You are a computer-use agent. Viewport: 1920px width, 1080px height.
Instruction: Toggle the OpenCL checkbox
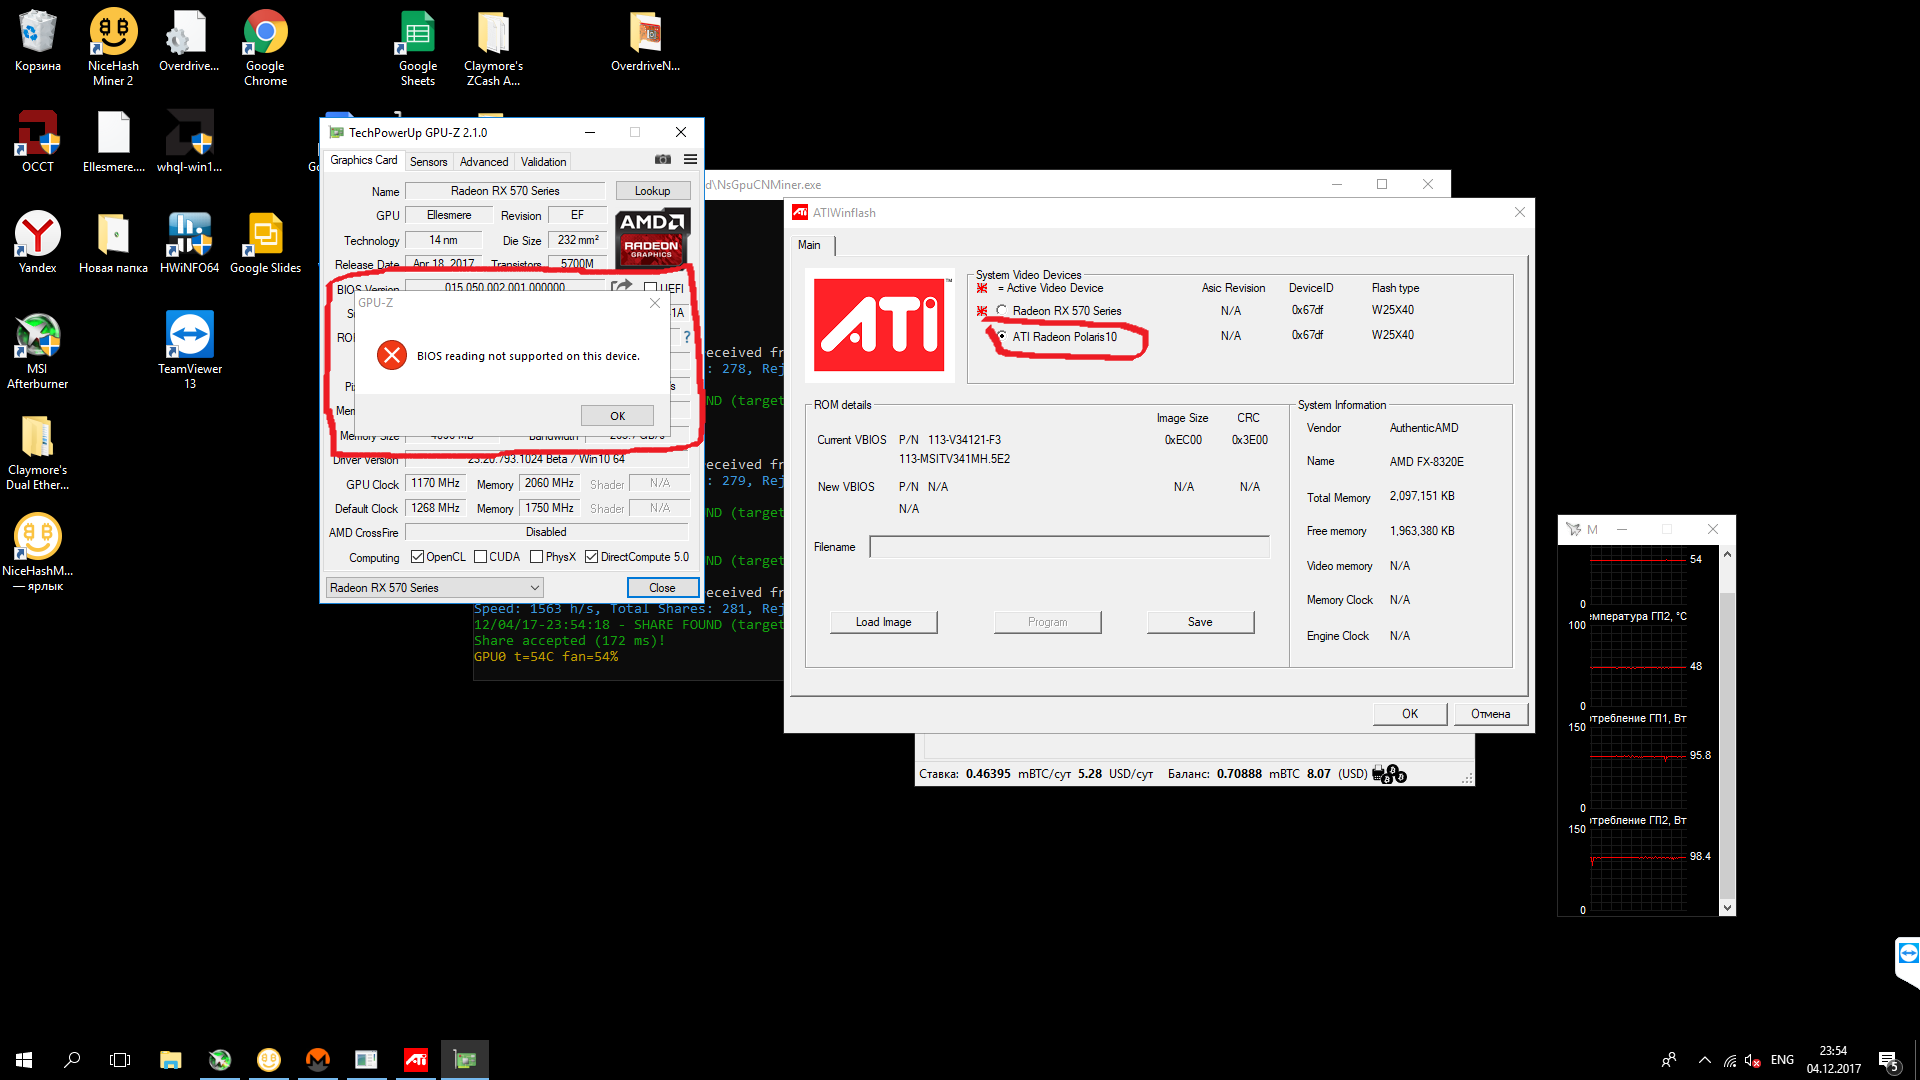(x=417, y=557)
